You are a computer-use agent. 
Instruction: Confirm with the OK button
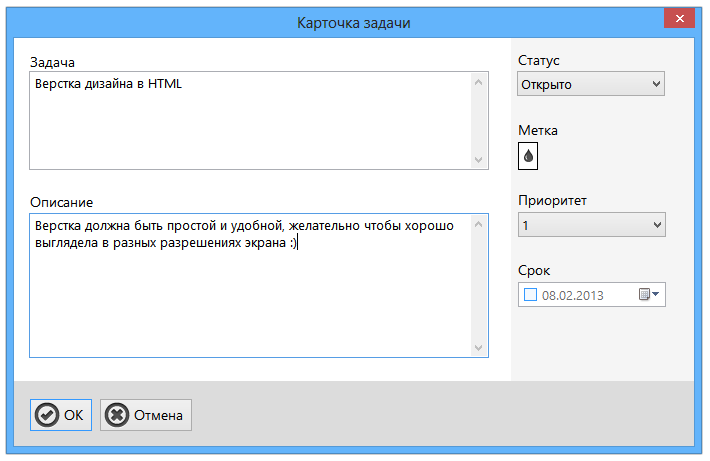click(61, 415)
